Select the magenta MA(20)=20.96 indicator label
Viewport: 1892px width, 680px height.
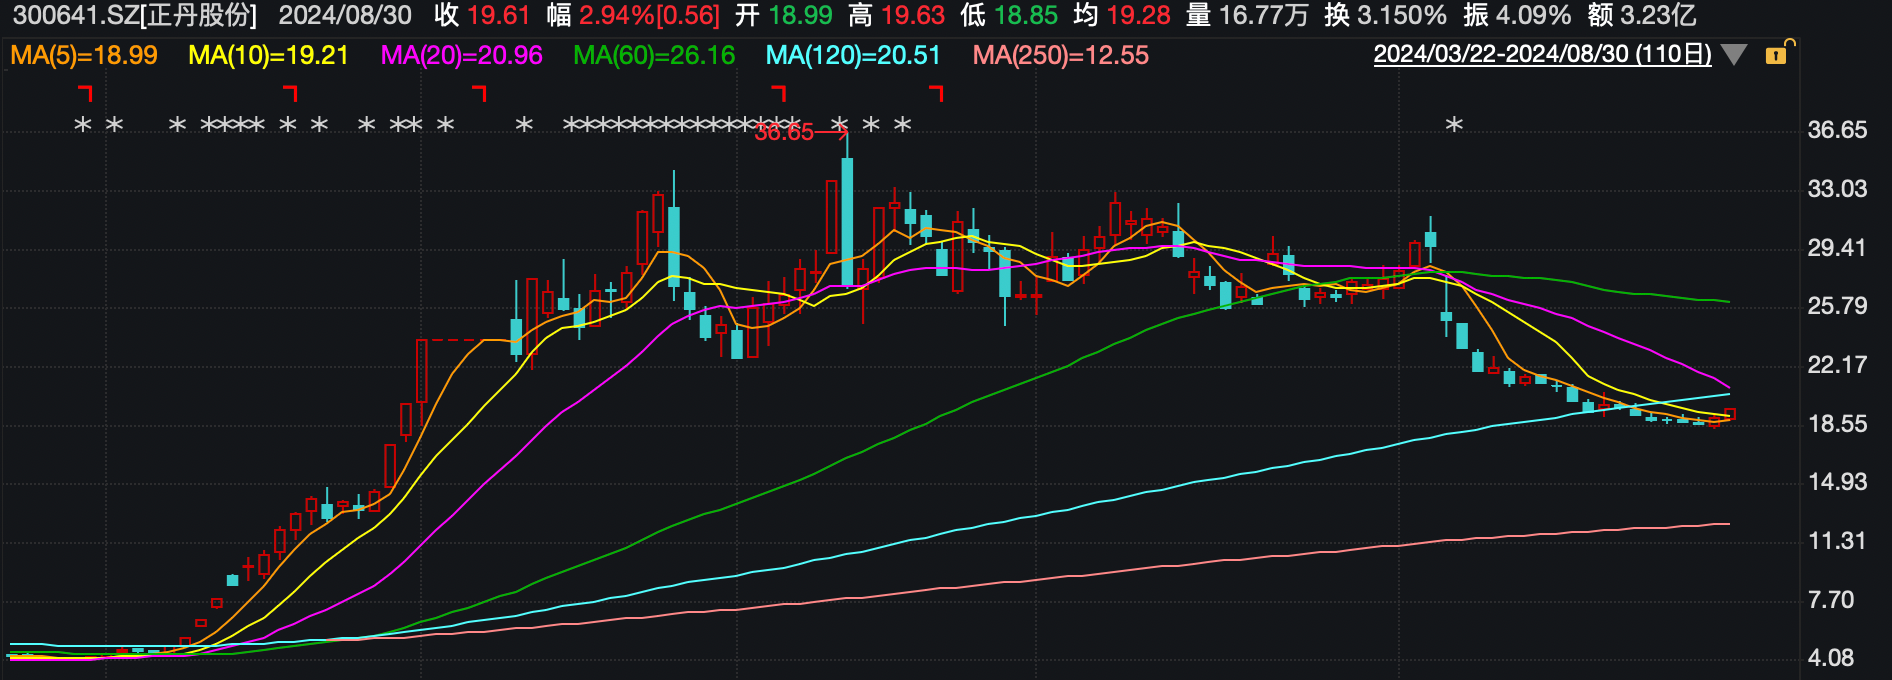point(462,55)
